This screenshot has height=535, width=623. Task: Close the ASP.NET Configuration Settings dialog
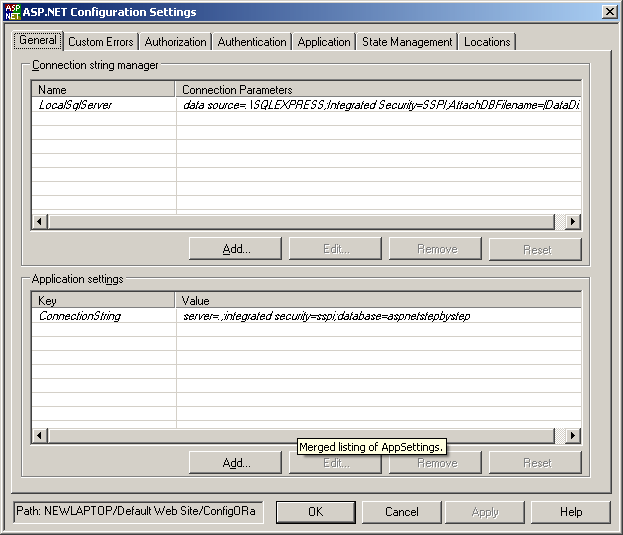pyautogui.click(x=609, y=12)
